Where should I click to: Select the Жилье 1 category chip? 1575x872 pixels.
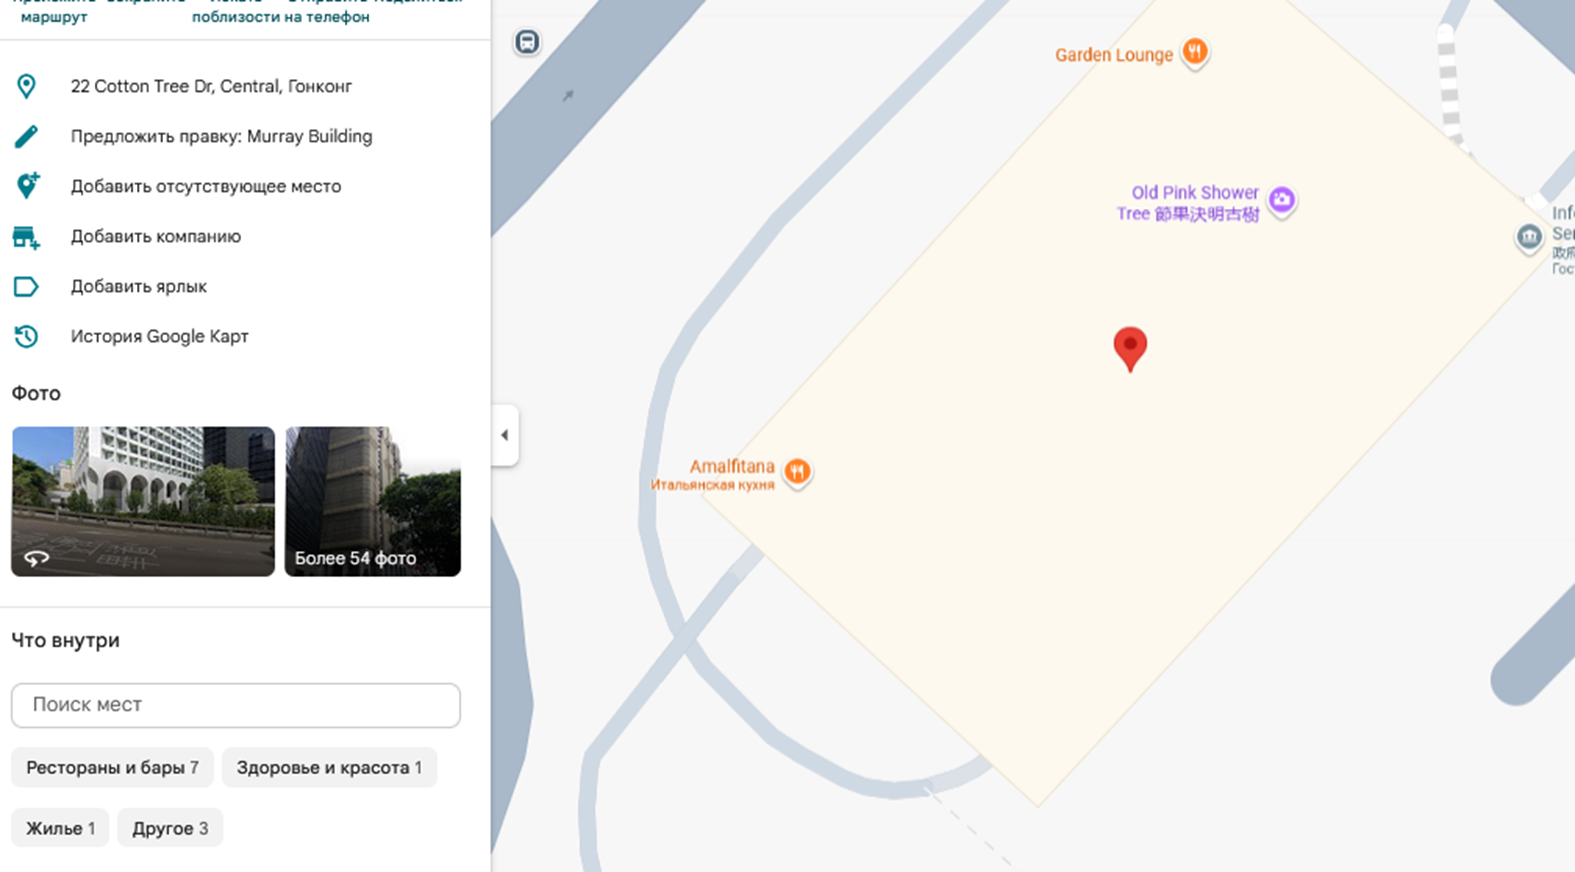coord(60,828)
